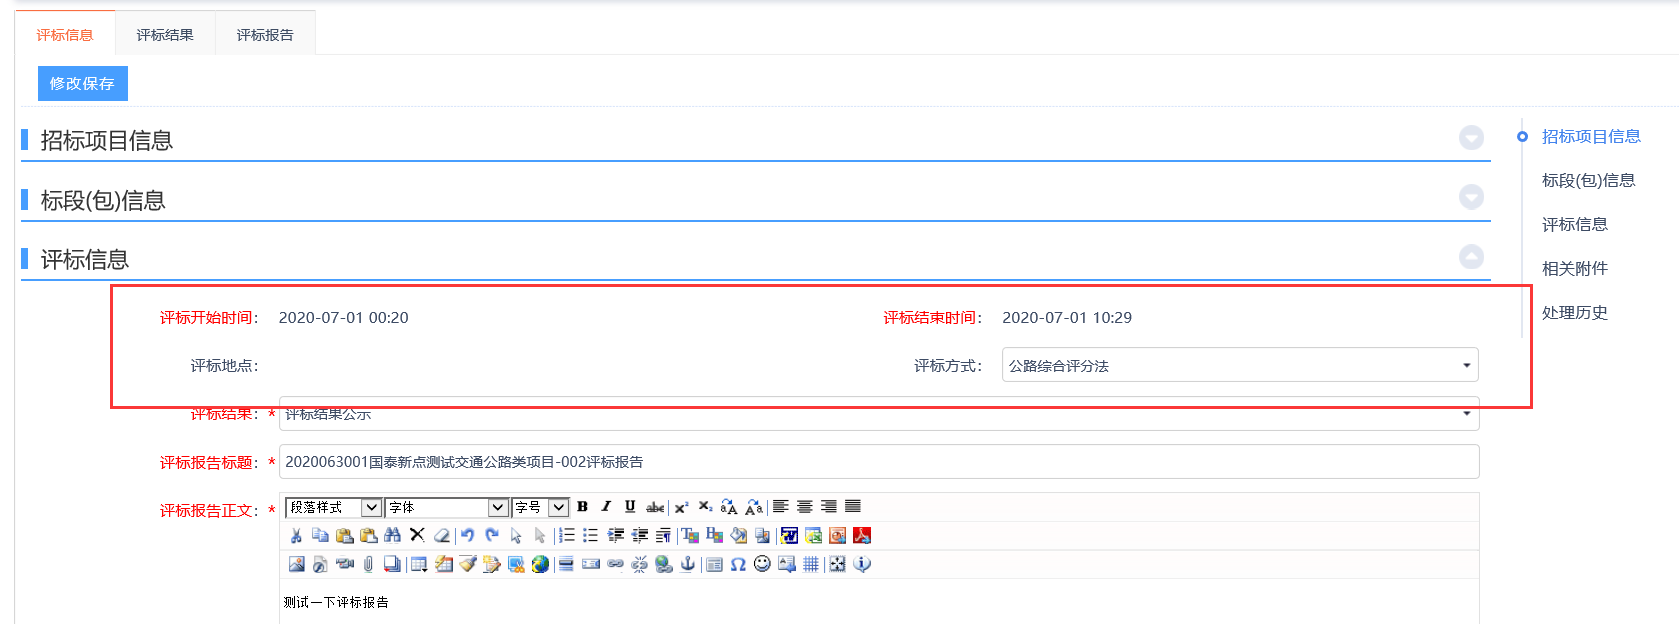
Task: Open the smiley emoticon picker
Action: 762,565
